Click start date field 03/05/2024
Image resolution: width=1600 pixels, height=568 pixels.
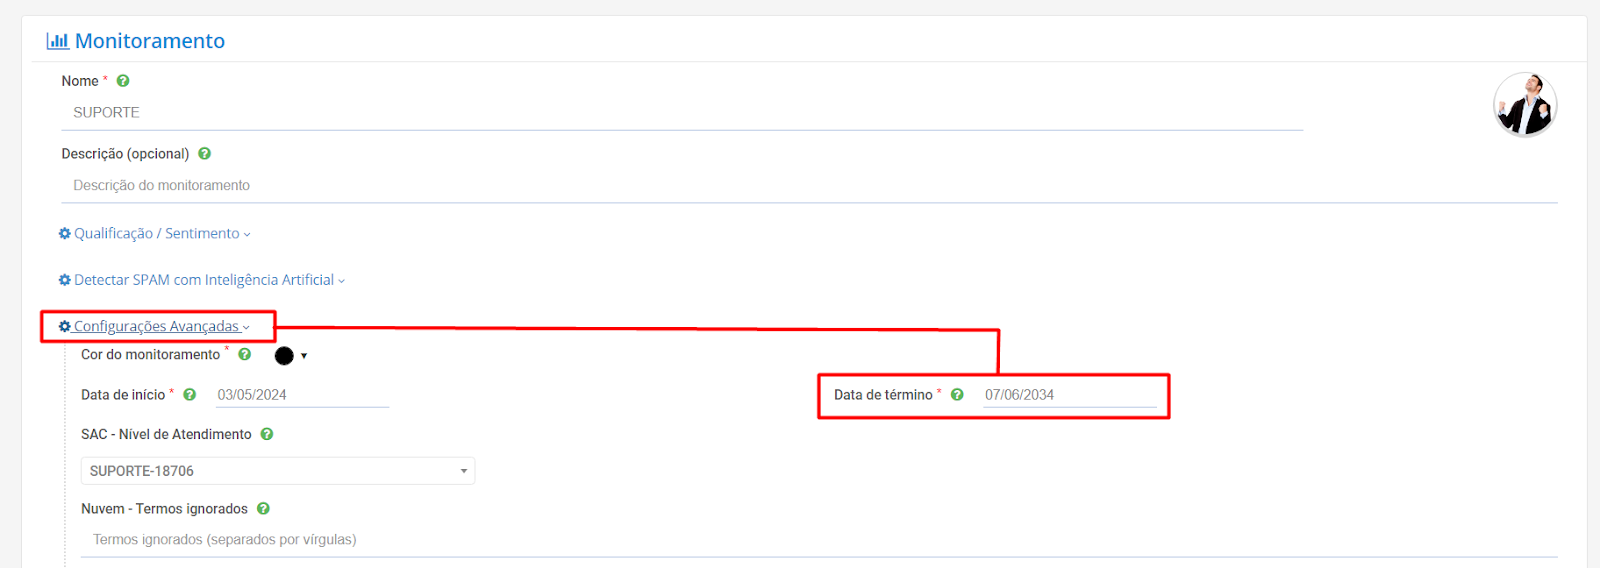pyautogui.click(x=302, y=395)
